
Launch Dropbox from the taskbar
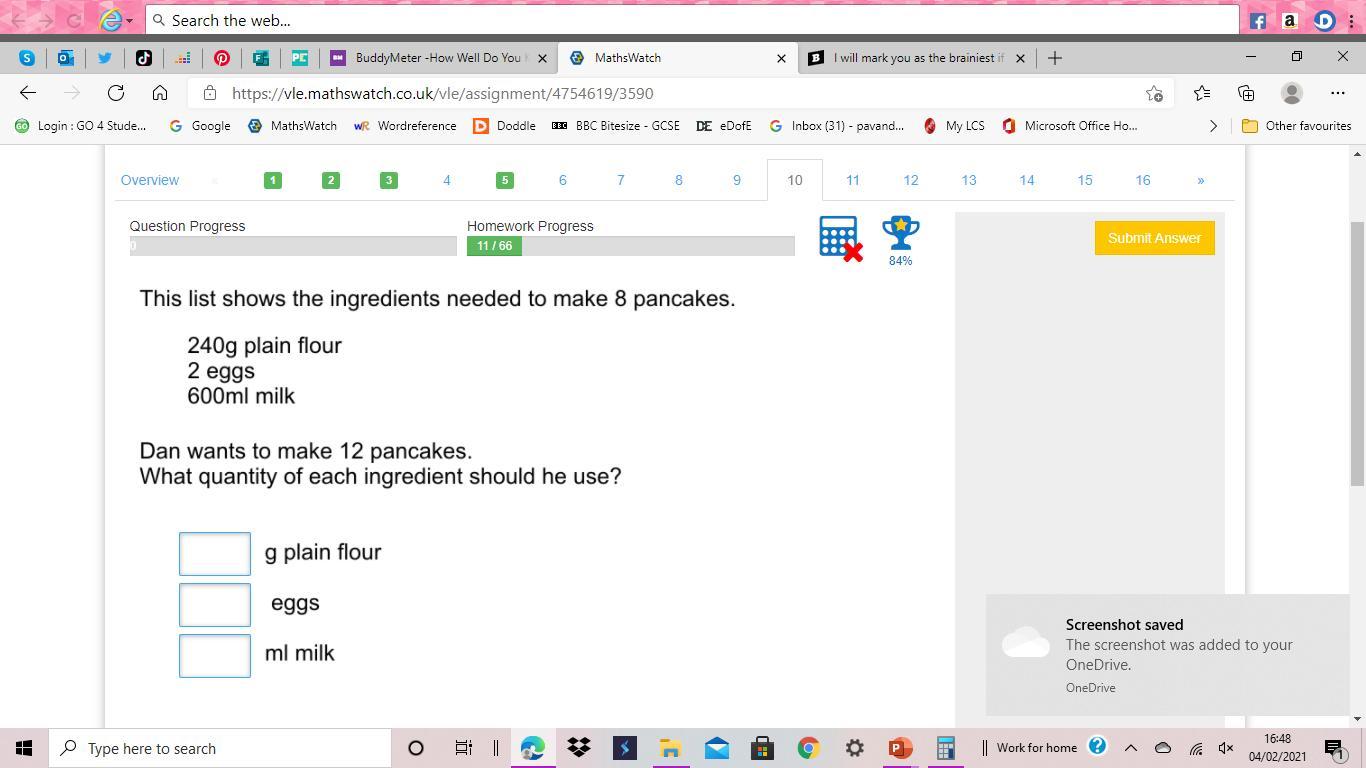579,748
